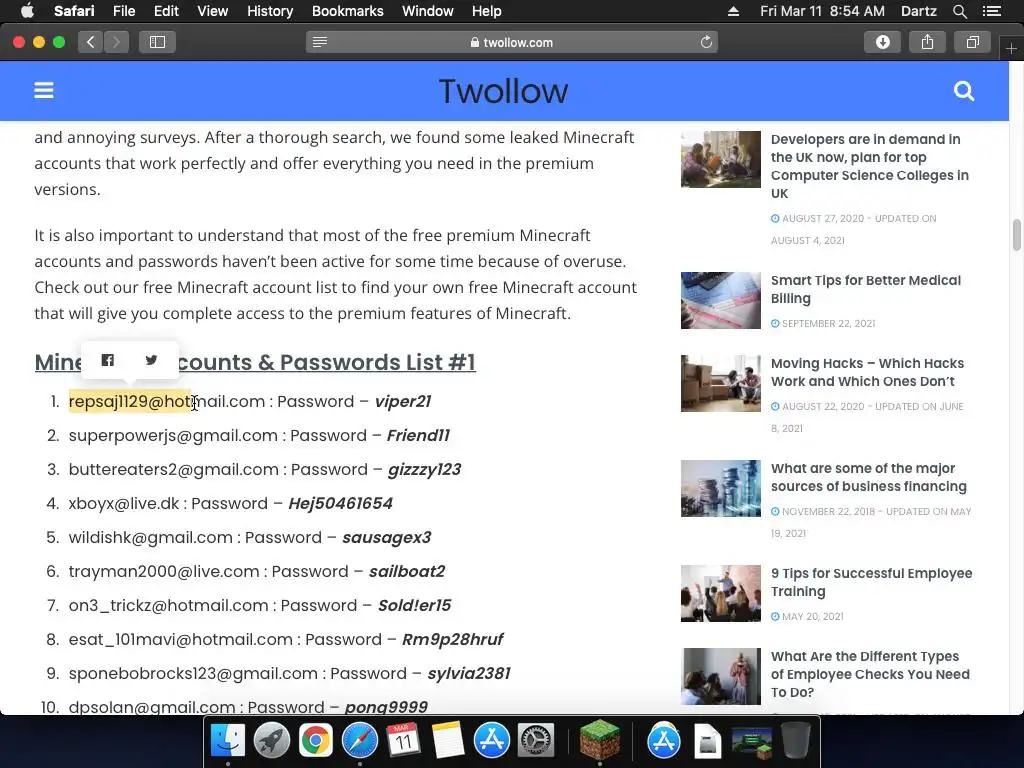Click password text 'Sold!er15'
This screenshot has width=1024, height=768.
(415, 605)
